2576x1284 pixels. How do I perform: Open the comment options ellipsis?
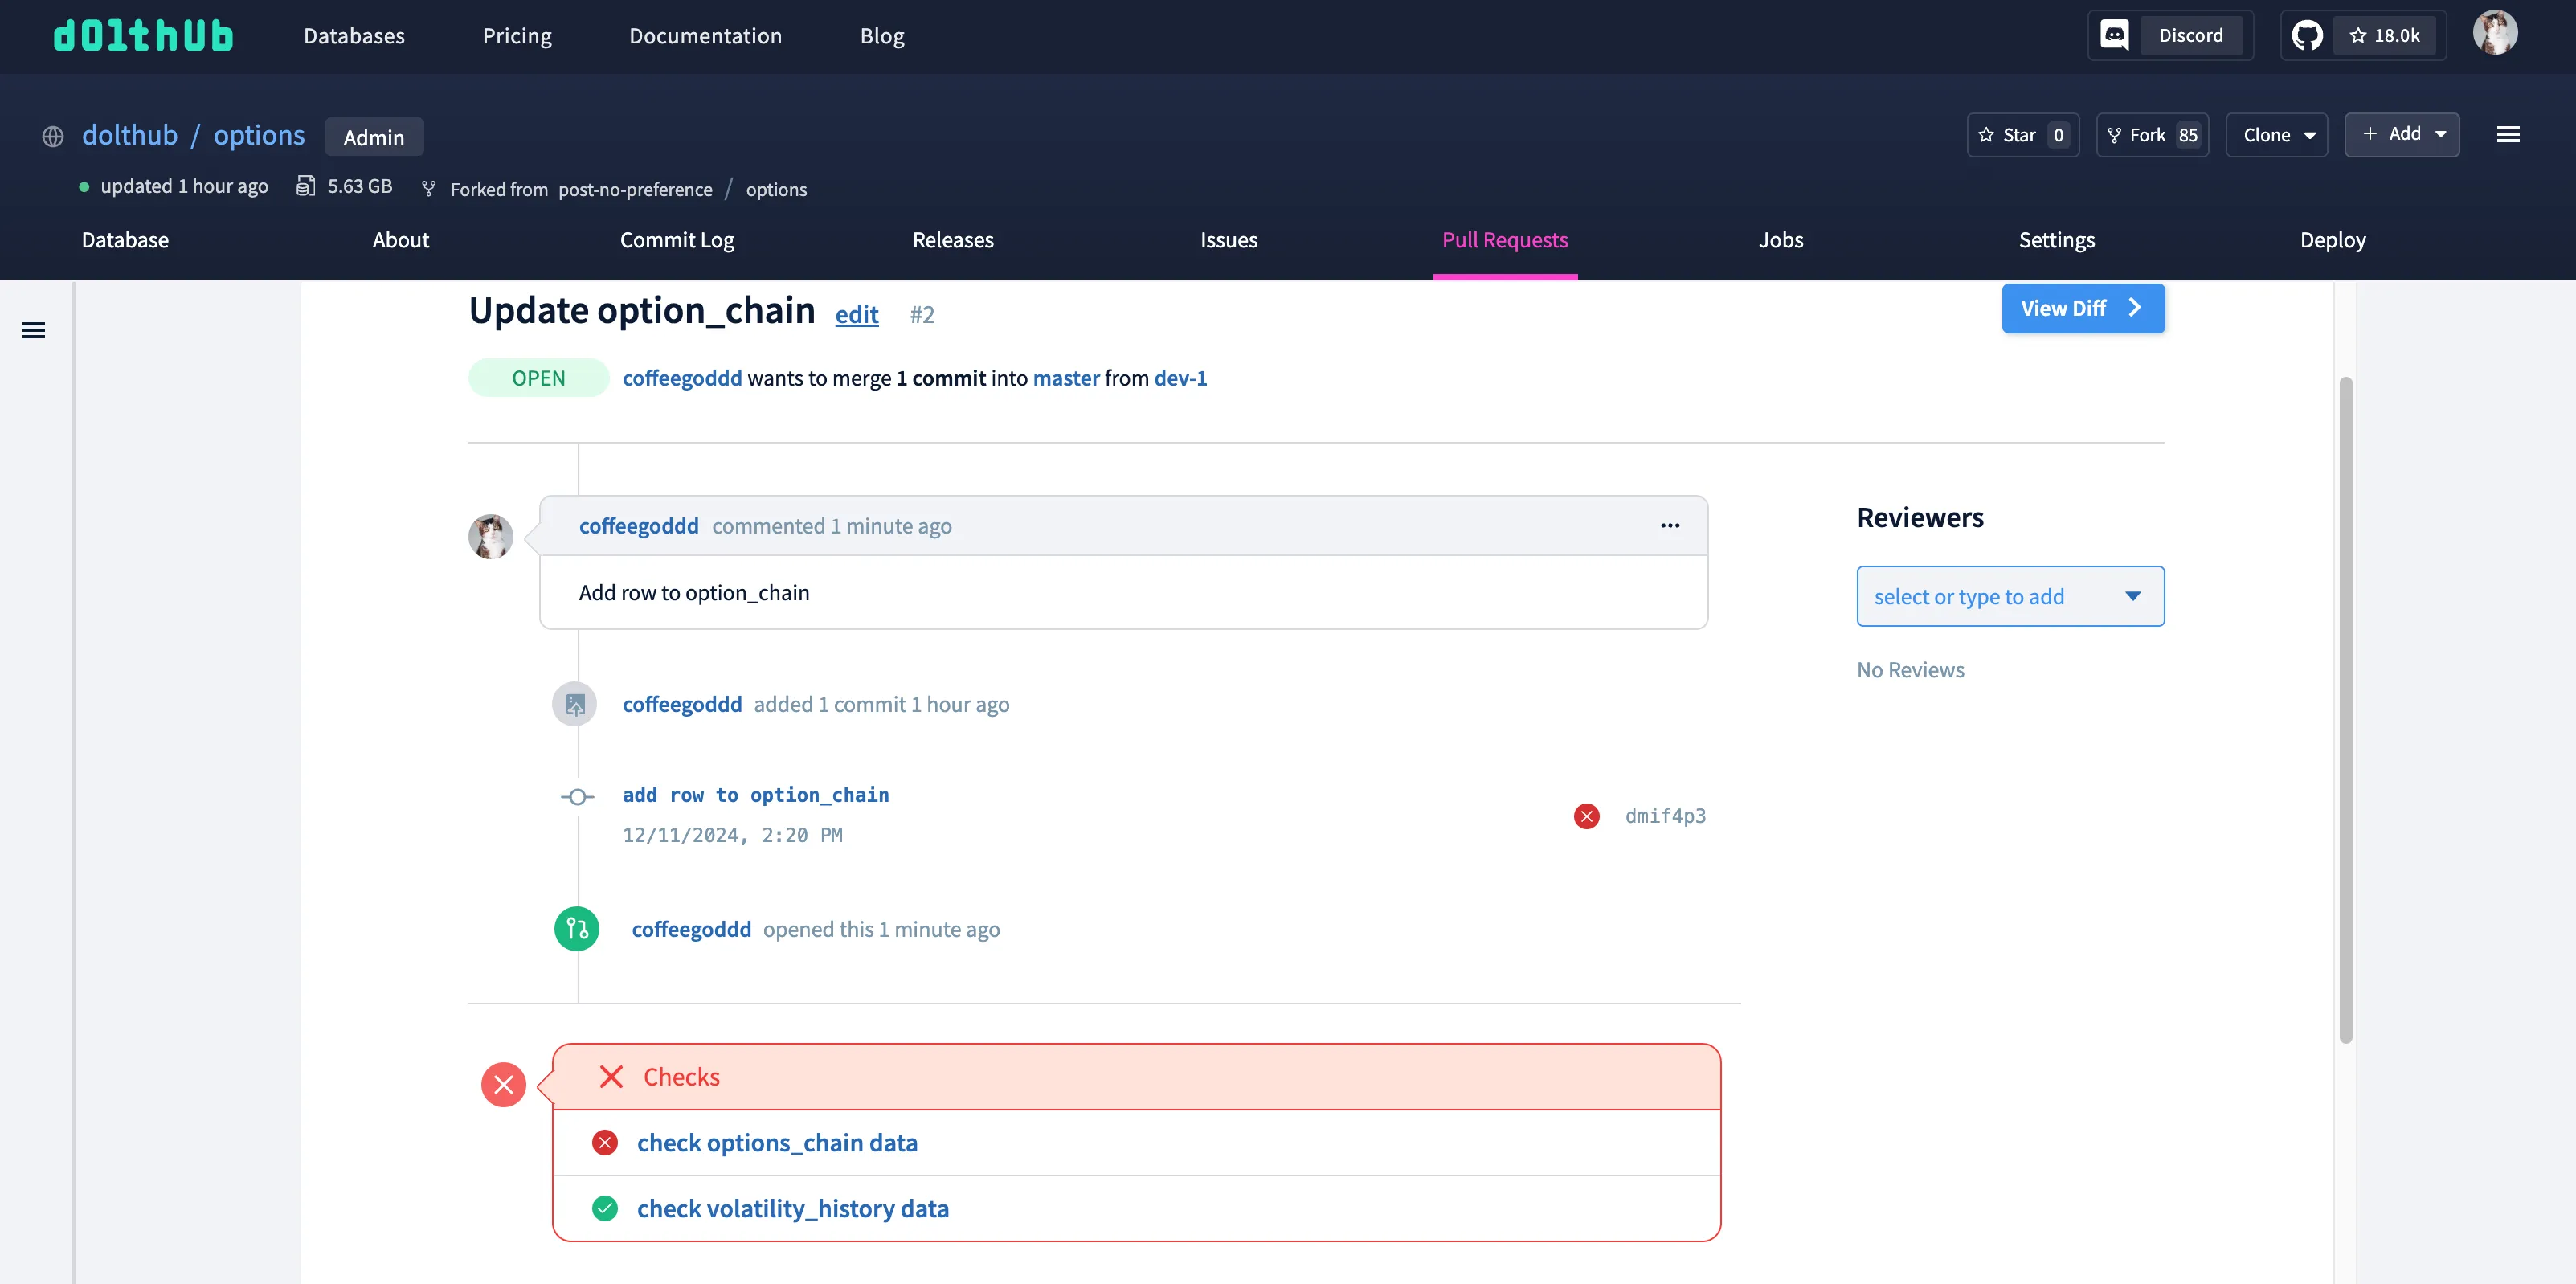pyautogui.click(x=1670, y=525)
